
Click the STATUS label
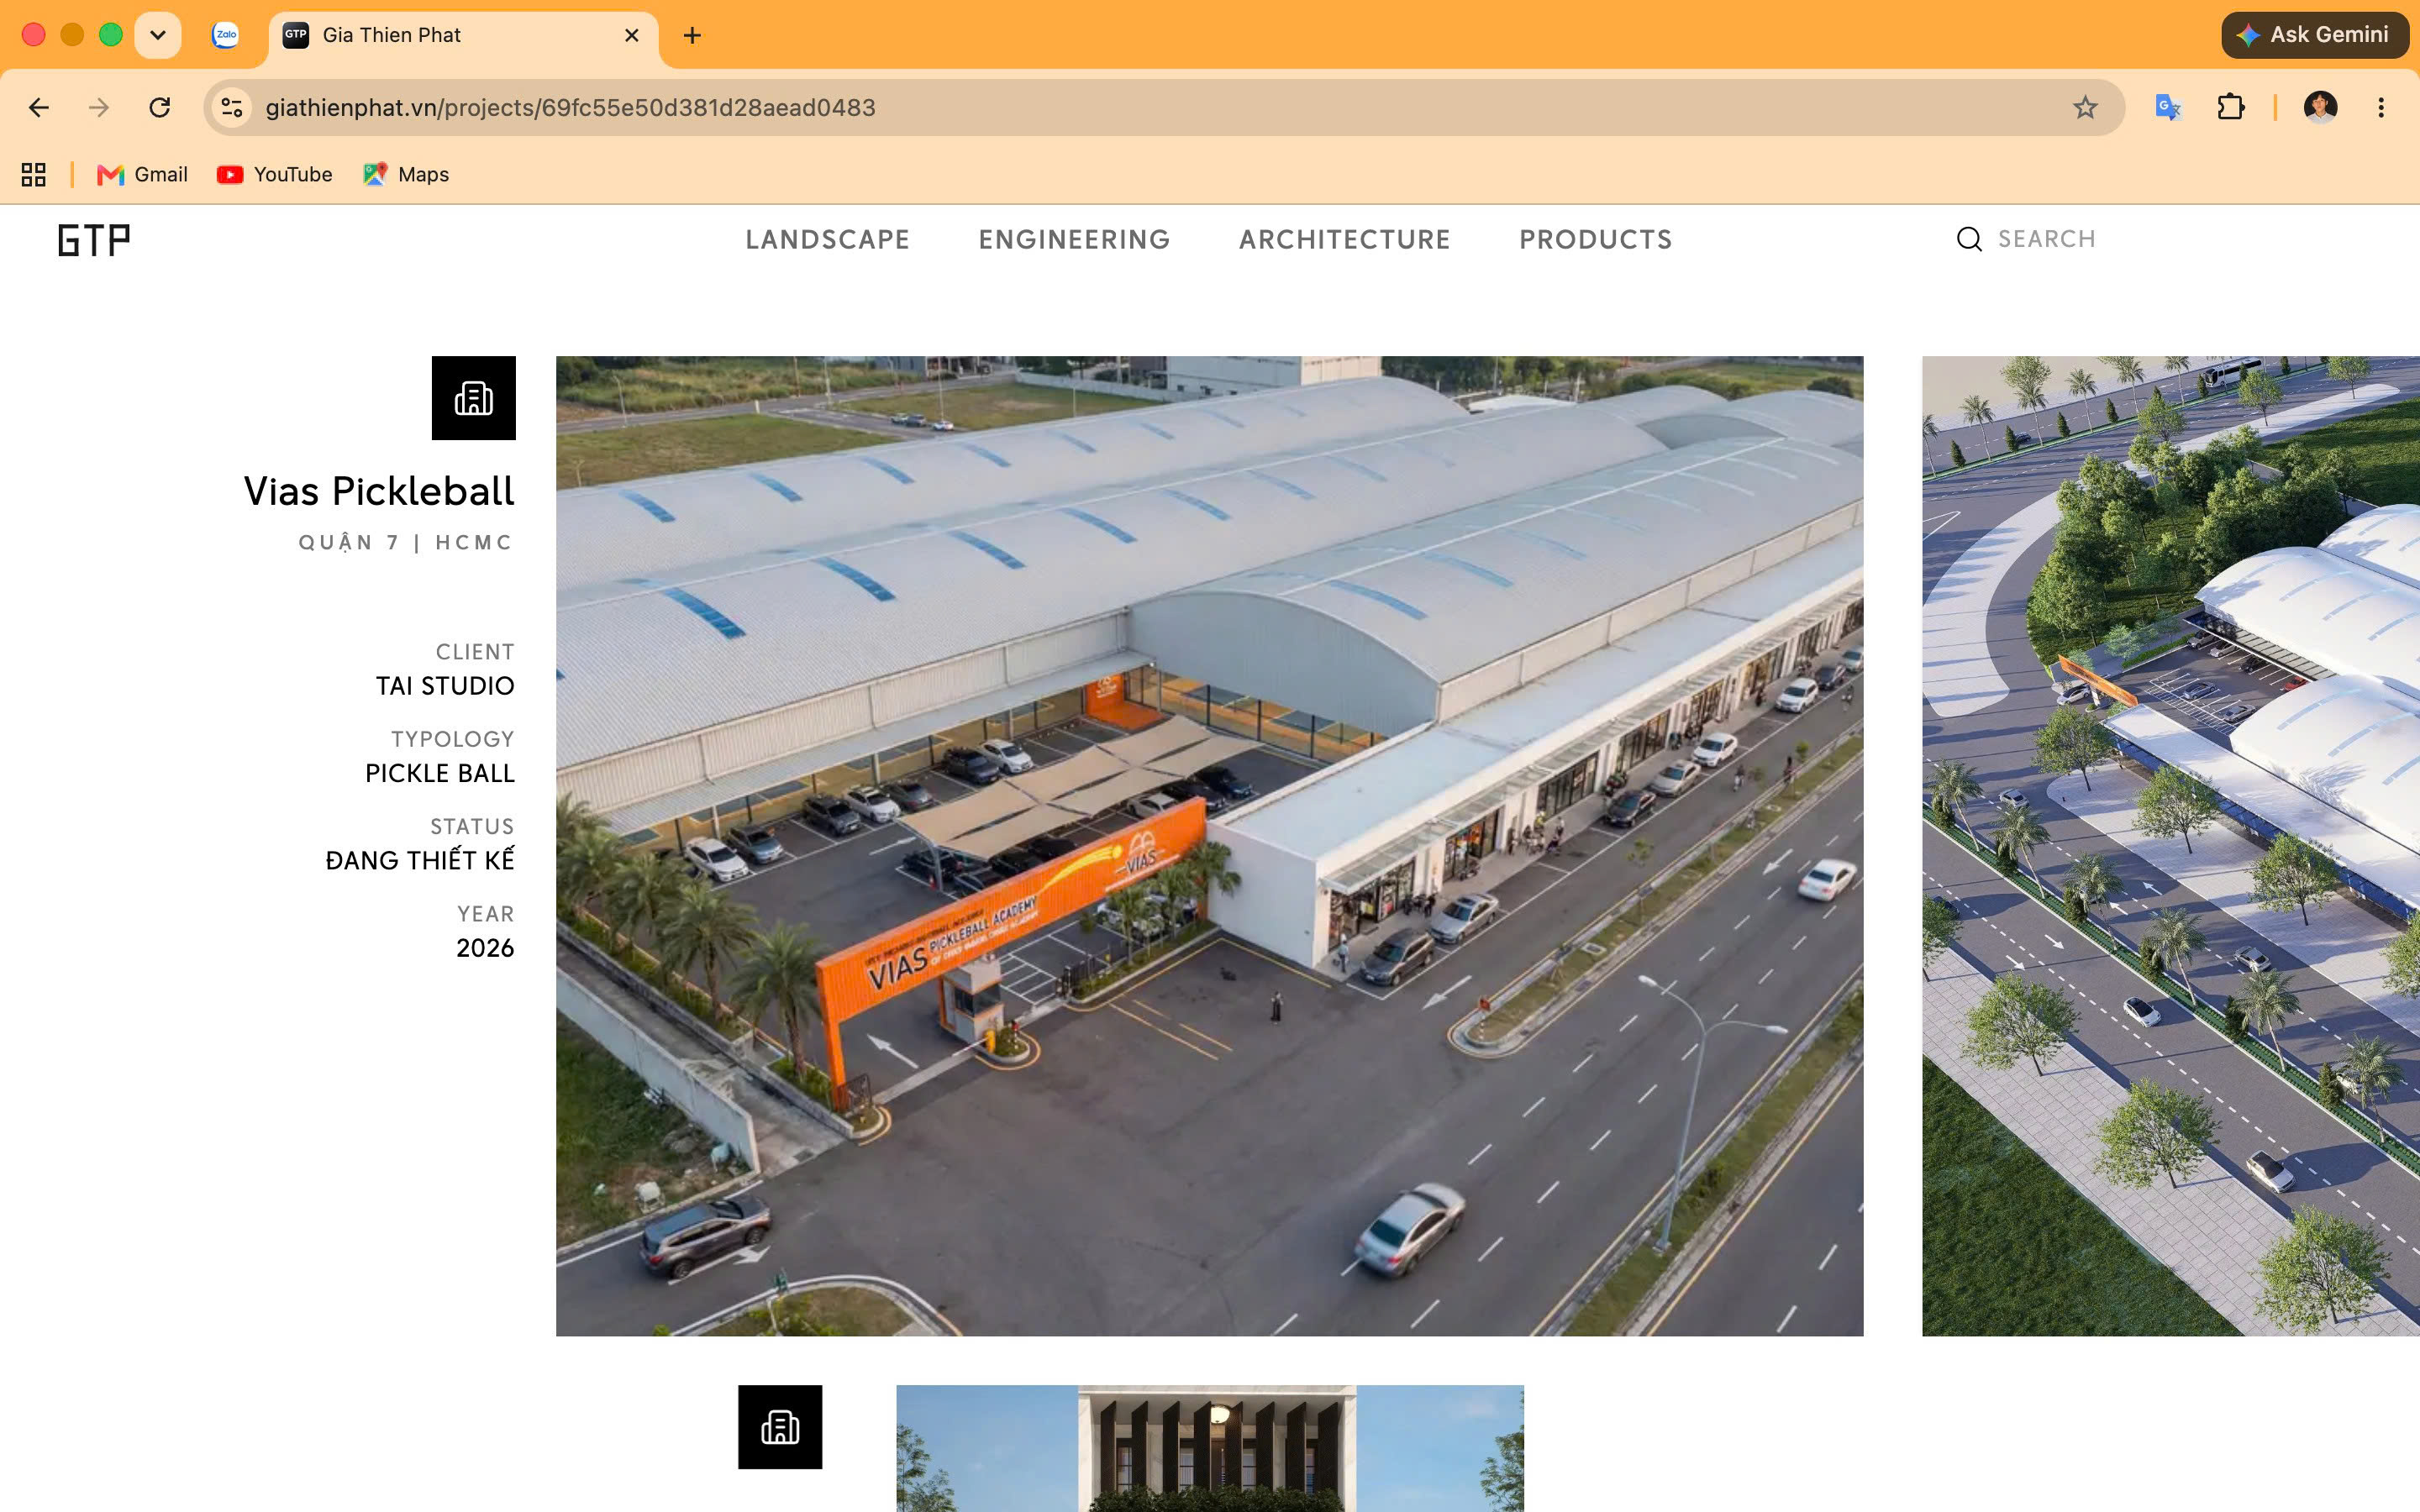pyautogui.click(x=472, y=826)
